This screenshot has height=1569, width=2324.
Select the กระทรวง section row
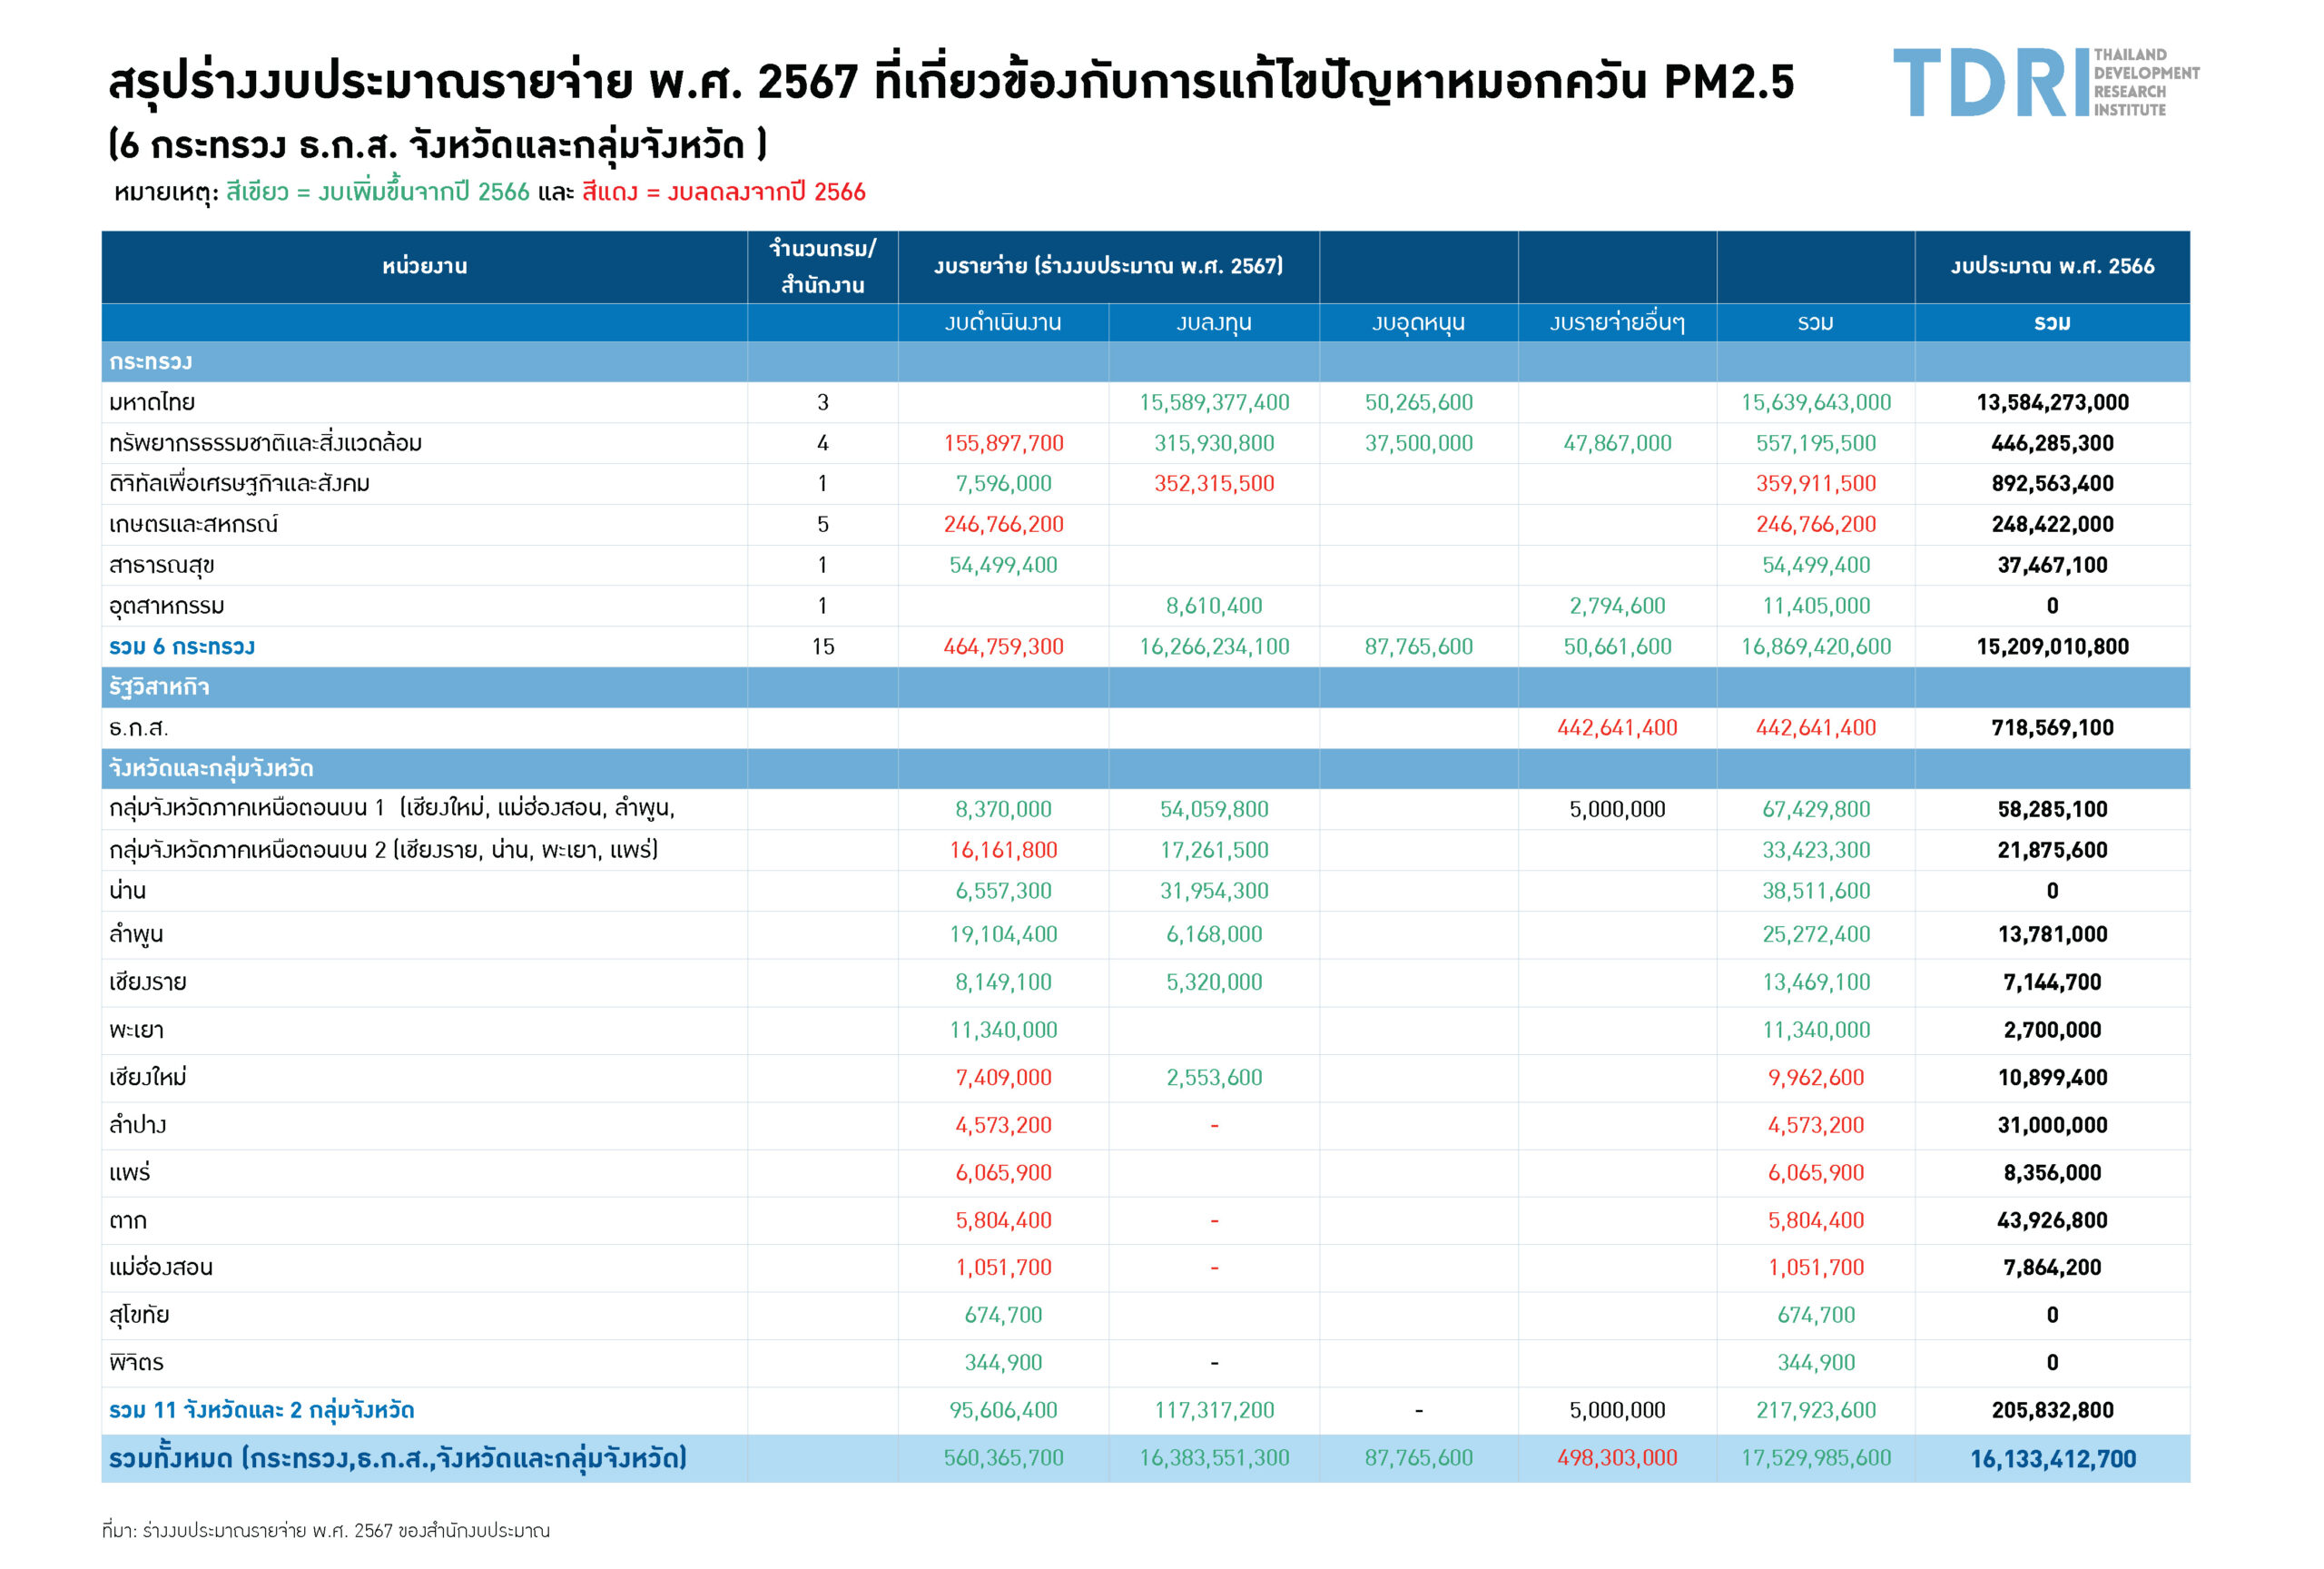pos(1145,362)
